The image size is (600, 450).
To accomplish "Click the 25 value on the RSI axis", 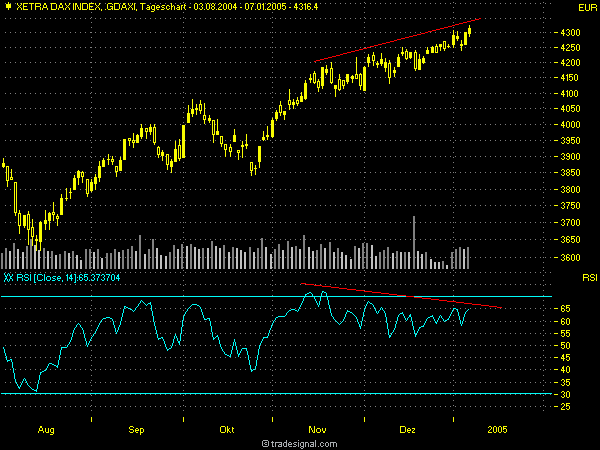I will point(565,407).
